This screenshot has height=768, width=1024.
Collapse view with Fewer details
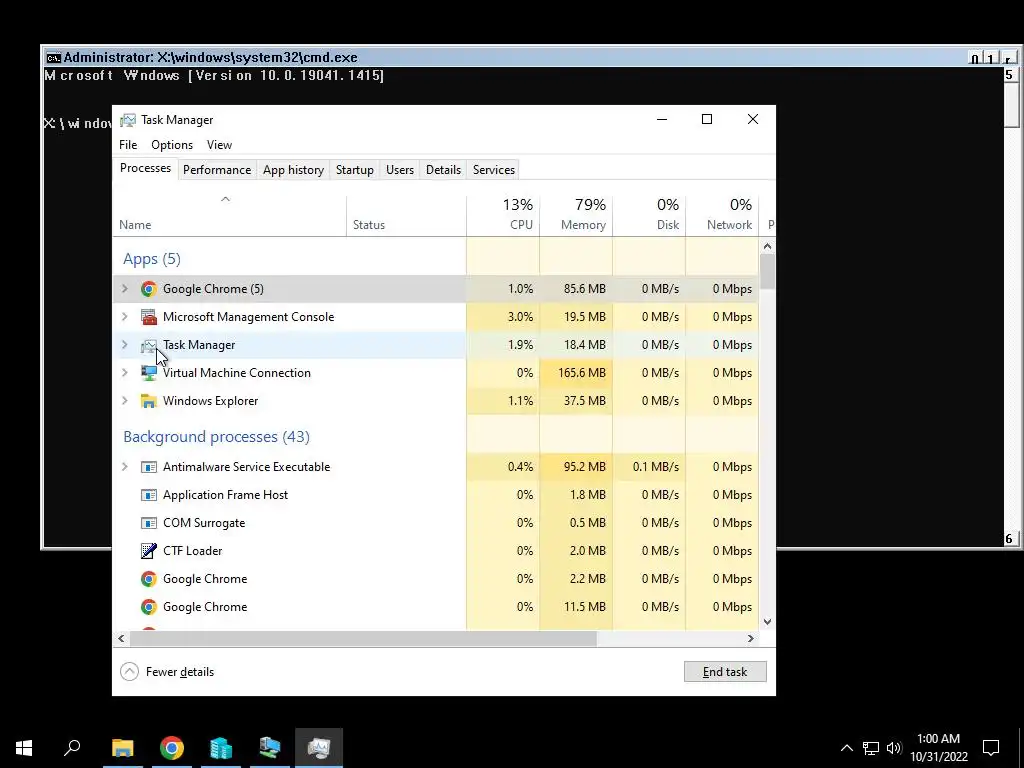(167, 672)
